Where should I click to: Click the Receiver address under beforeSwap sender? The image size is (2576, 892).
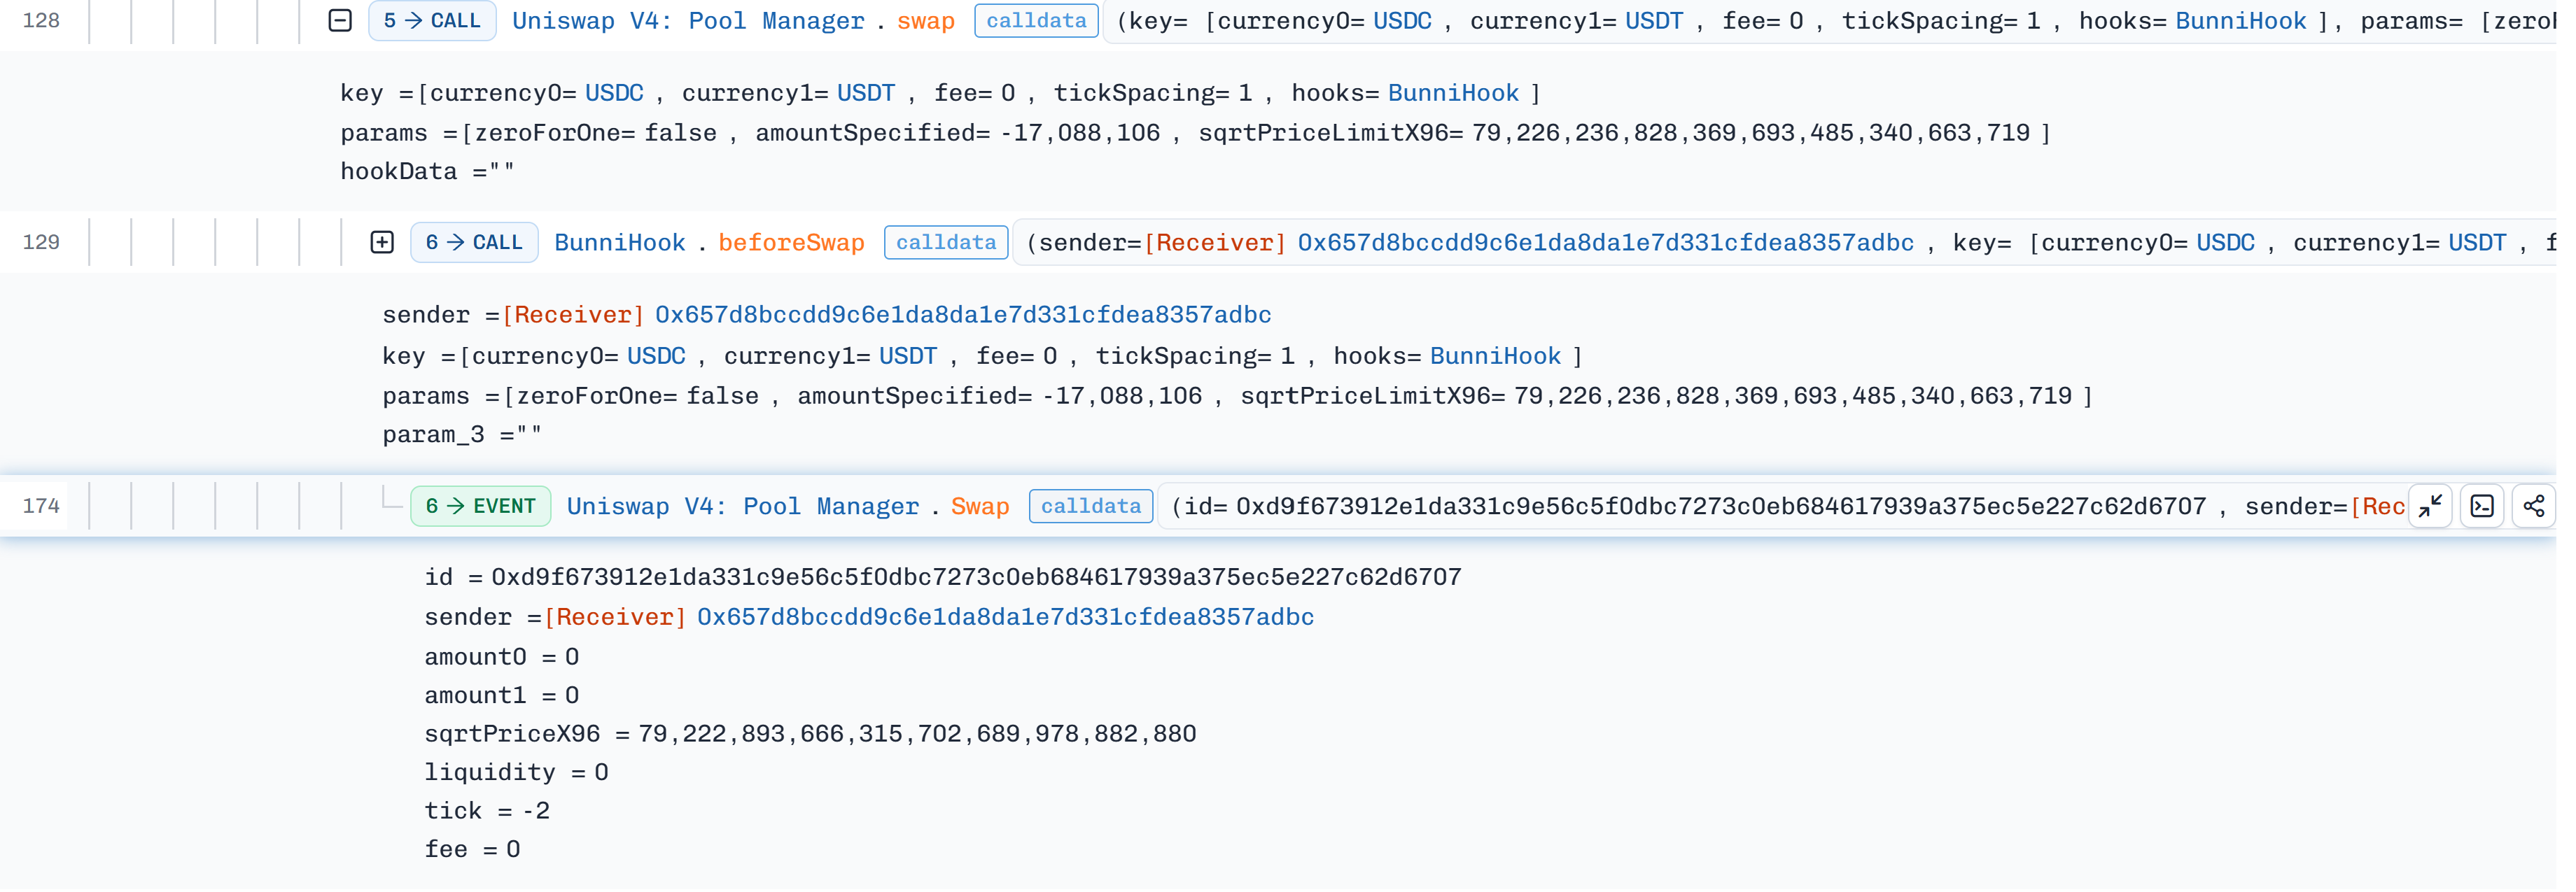[962, 315]
